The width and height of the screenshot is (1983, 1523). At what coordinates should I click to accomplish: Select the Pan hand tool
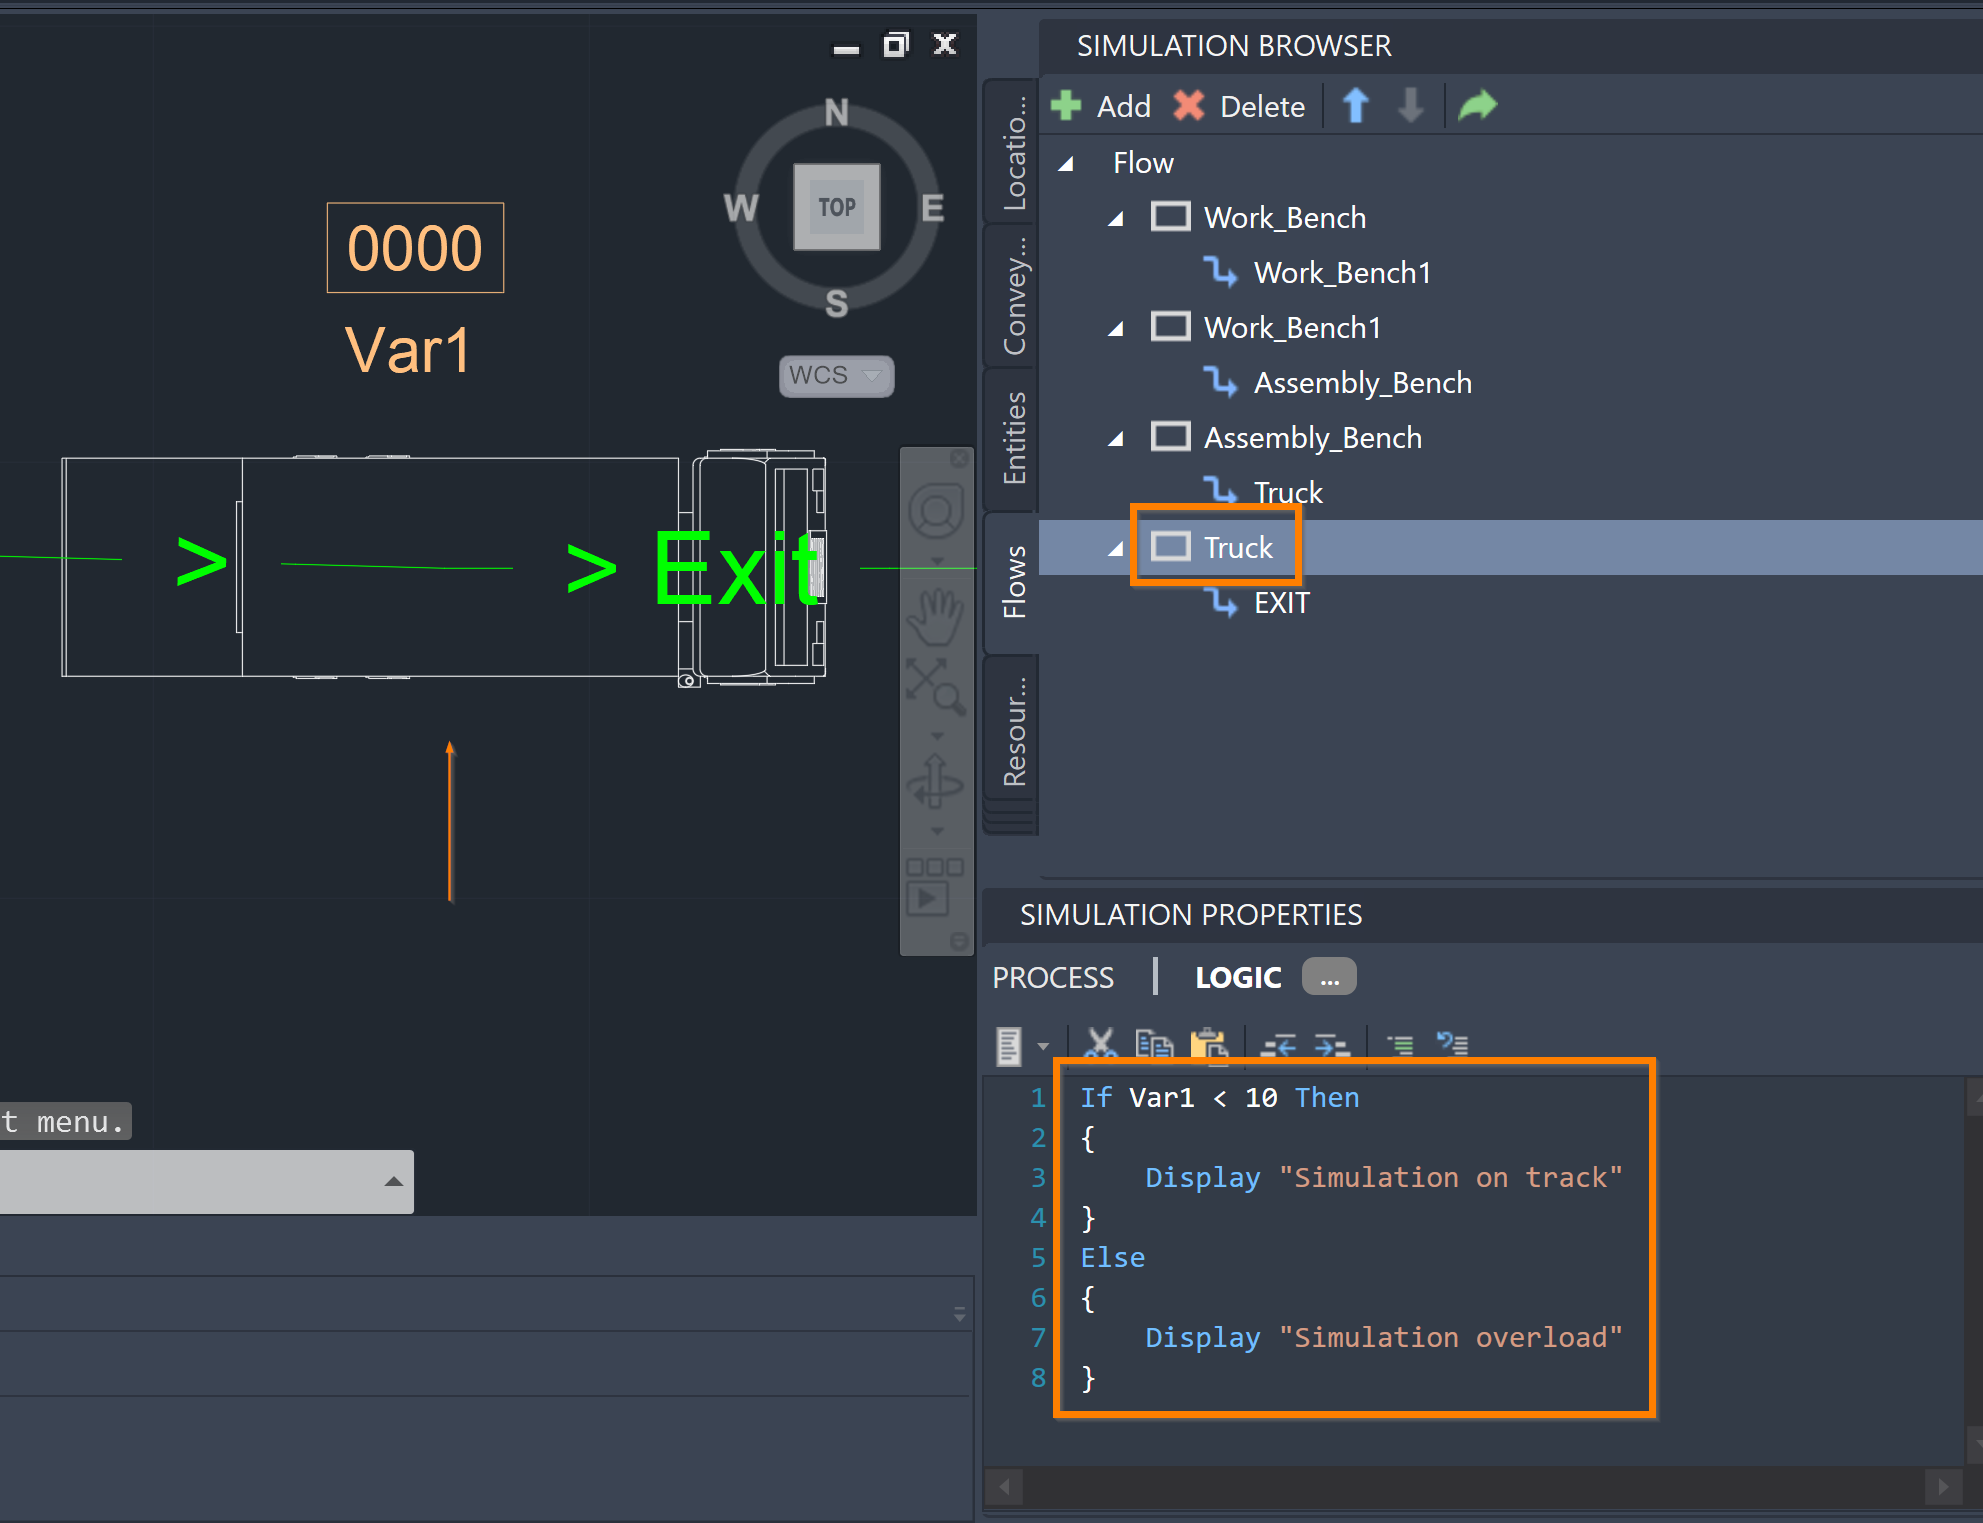coord(936,615)
